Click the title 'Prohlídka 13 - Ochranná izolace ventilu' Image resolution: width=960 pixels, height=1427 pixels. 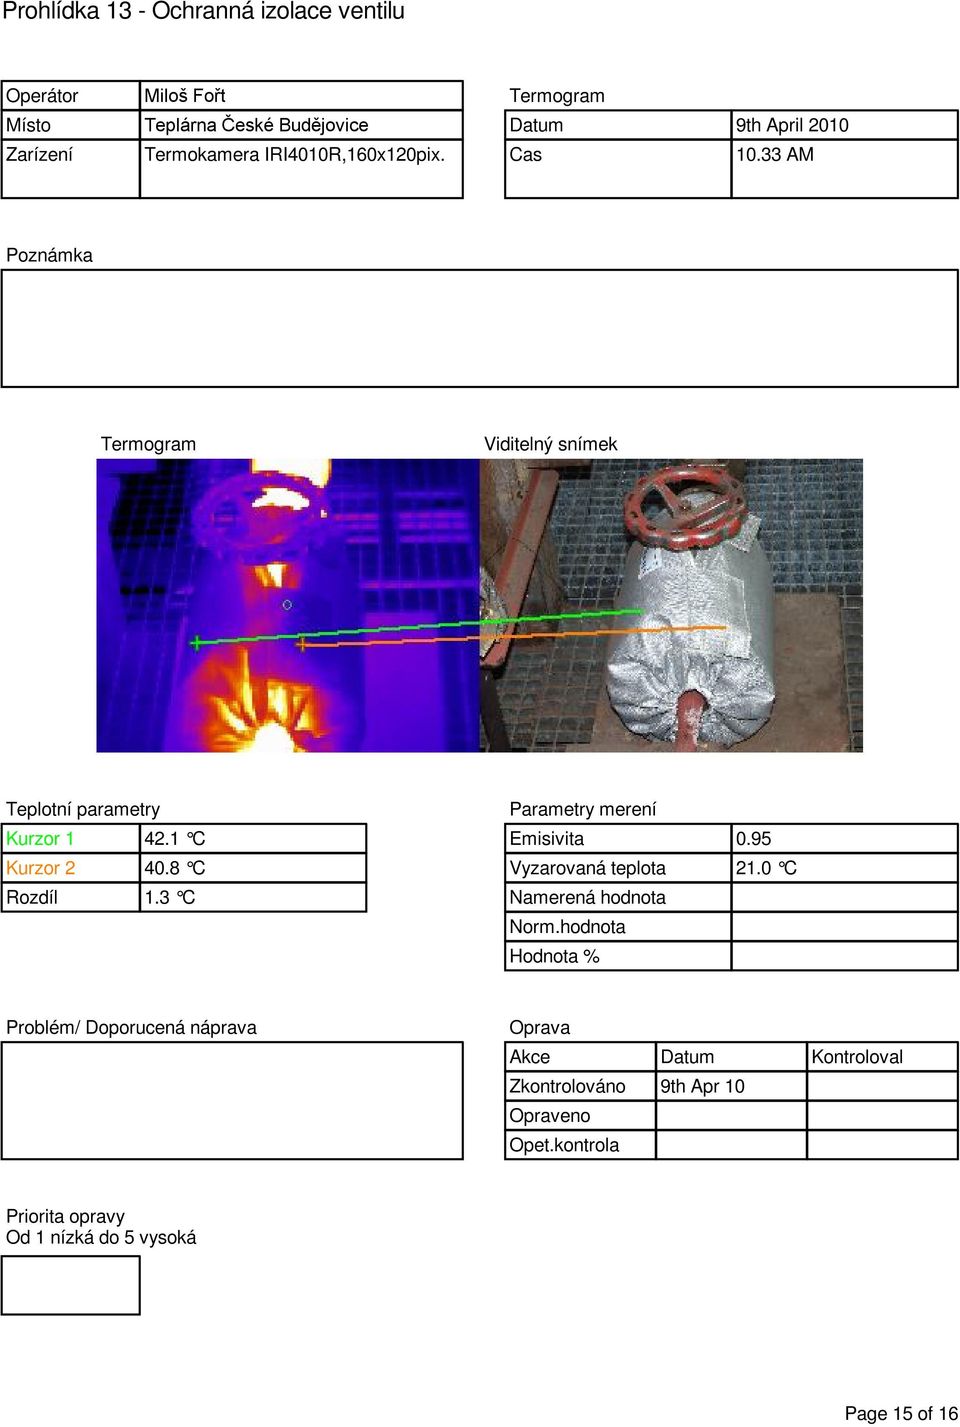pos(203,12)
